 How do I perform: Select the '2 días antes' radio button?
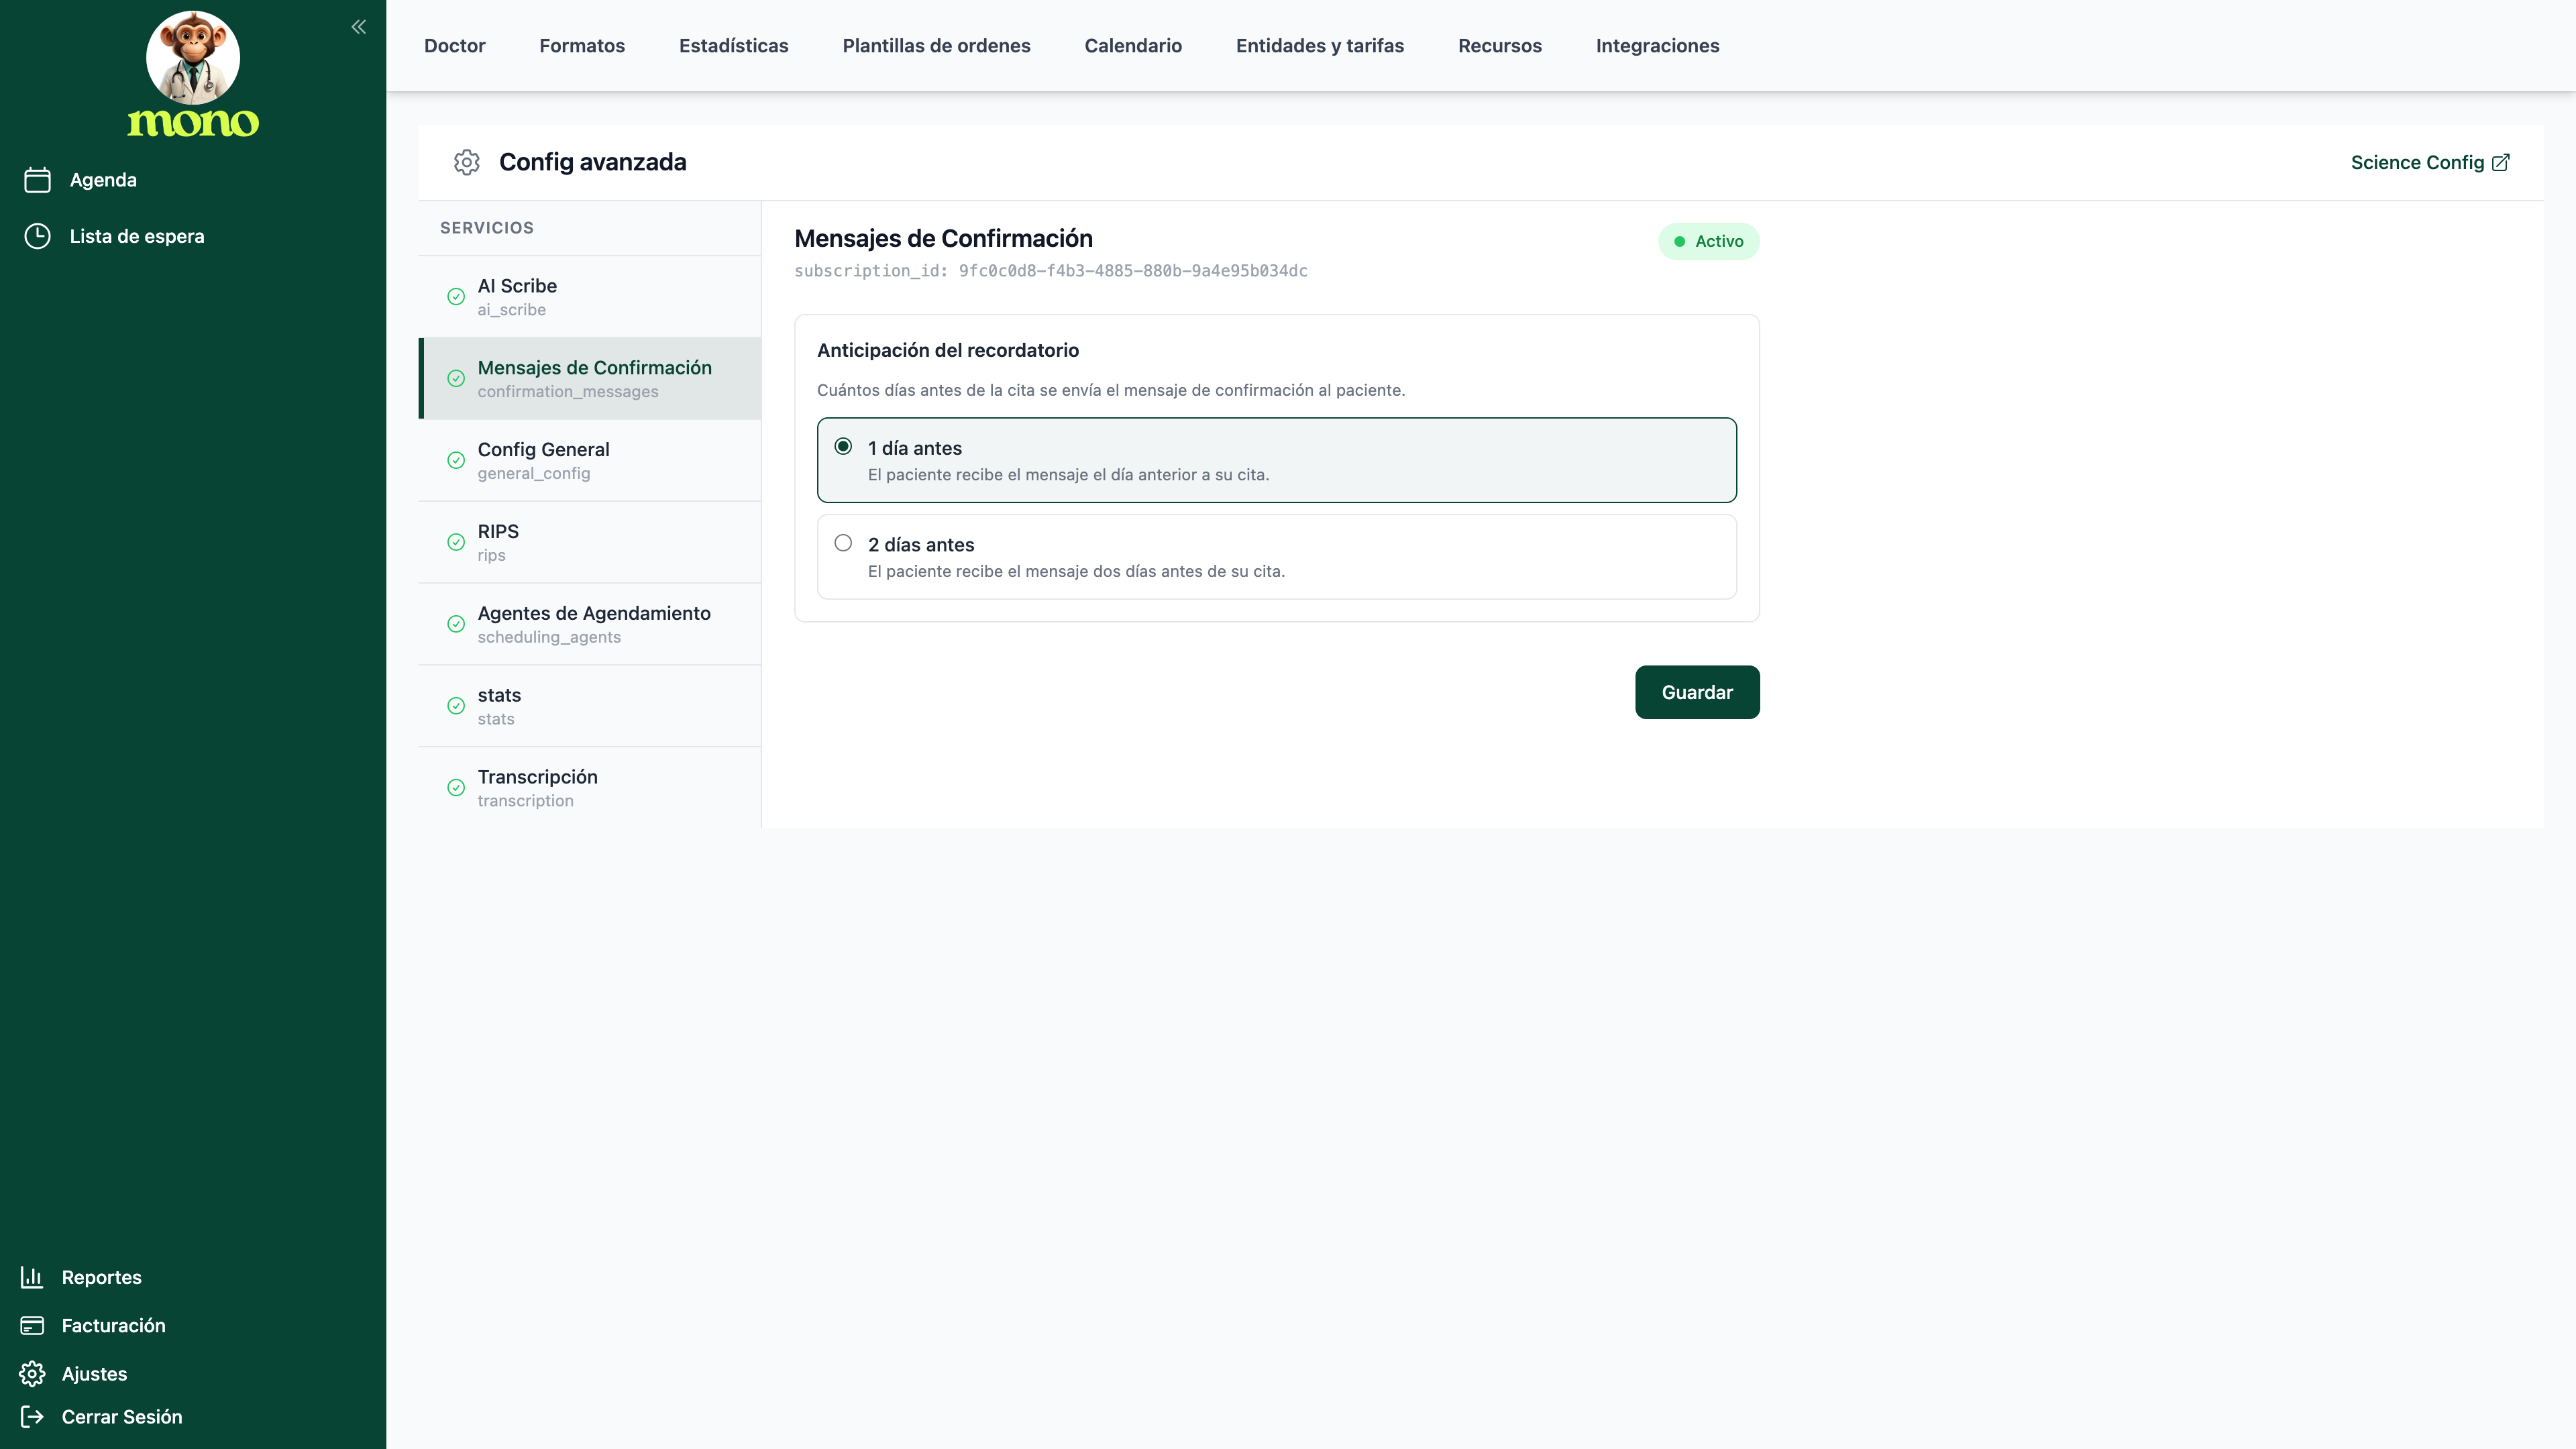click(x=843, y=543)
